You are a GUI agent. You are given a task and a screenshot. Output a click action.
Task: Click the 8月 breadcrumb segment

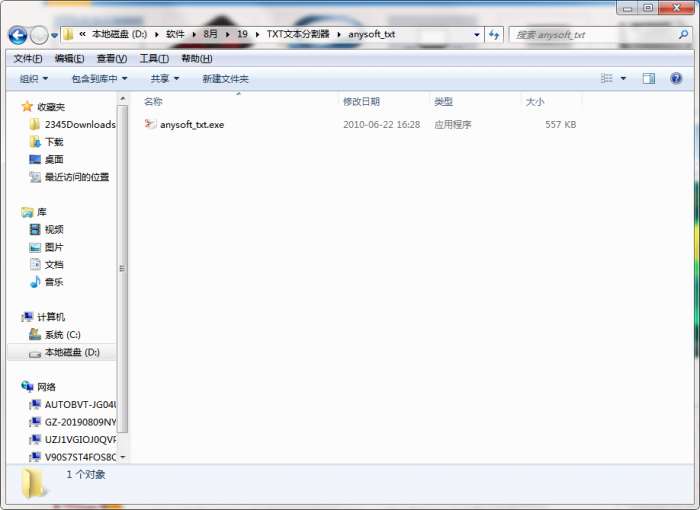(210, 34)
